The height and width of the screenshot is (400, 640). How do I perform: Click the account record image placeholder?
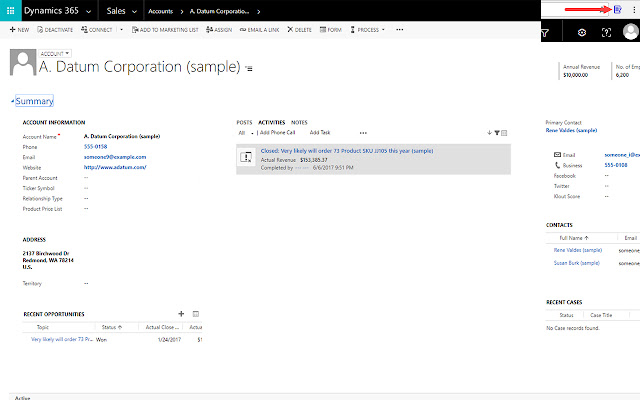[23, 62]
